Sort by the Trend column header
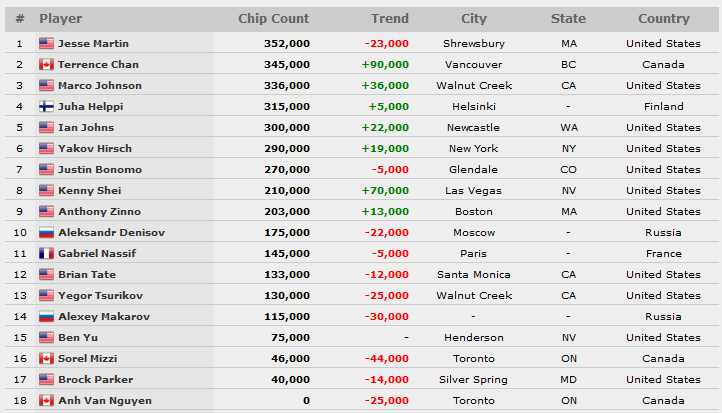Screen dimensions: 722x413 pyautogui.click(x=390, y=18)
